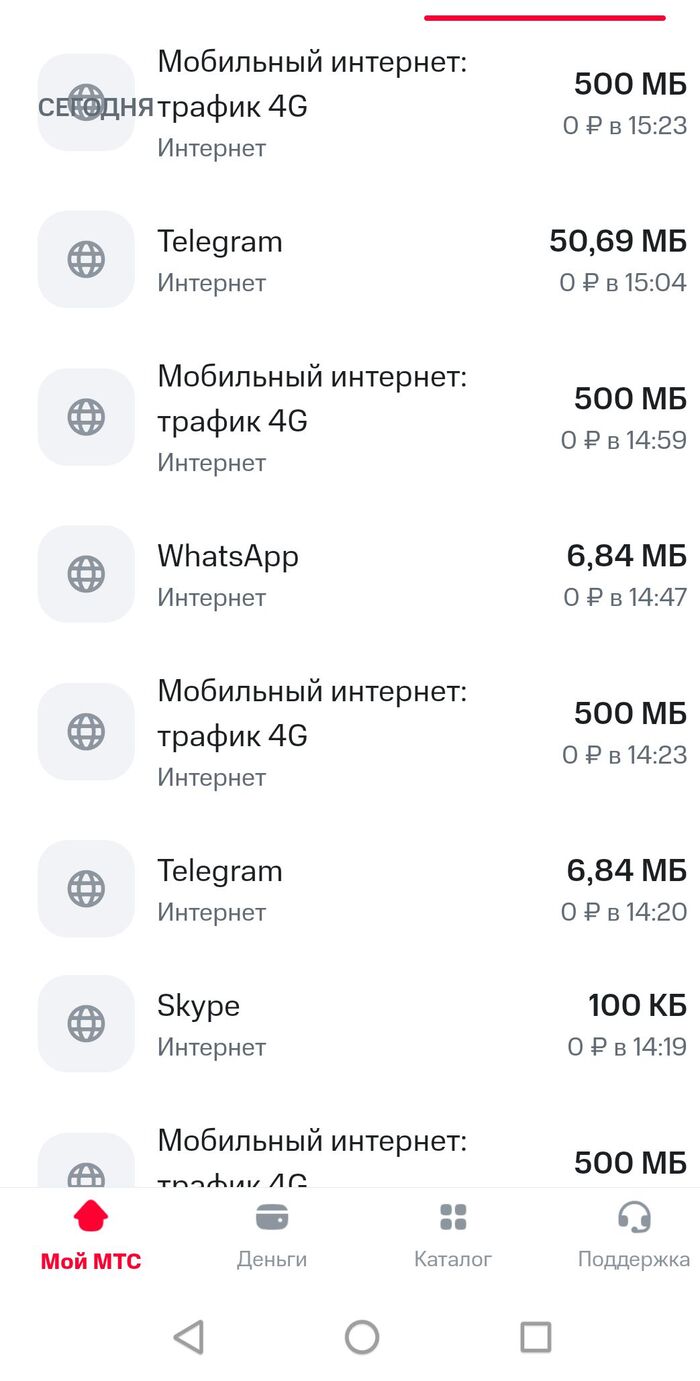Open the Мой МТС home tab
The image size is (700, 1381).
tap(91, 1235)
